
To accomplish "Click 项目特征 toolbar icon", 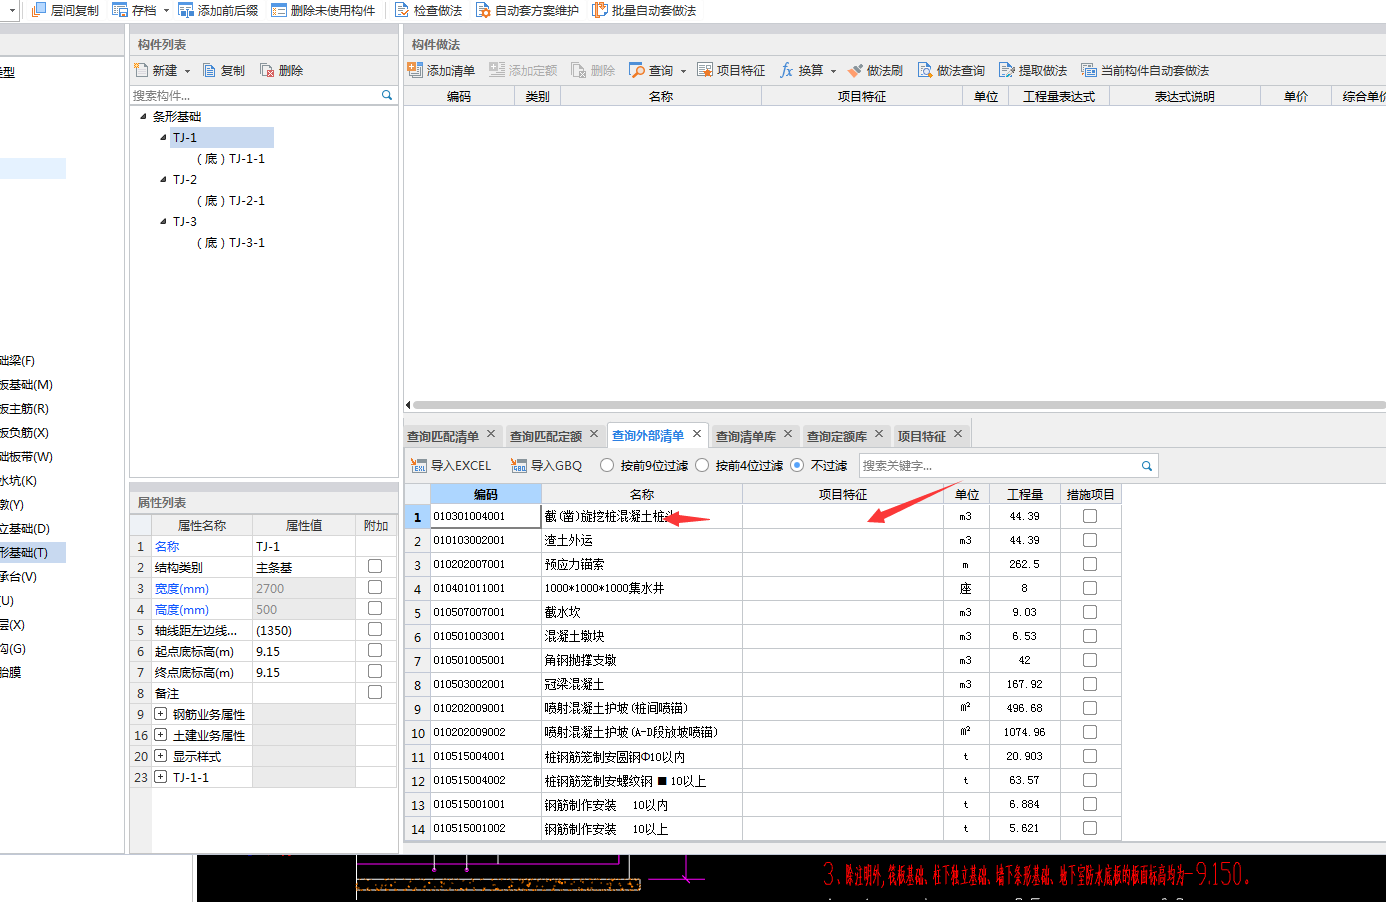I will (705, 70).
